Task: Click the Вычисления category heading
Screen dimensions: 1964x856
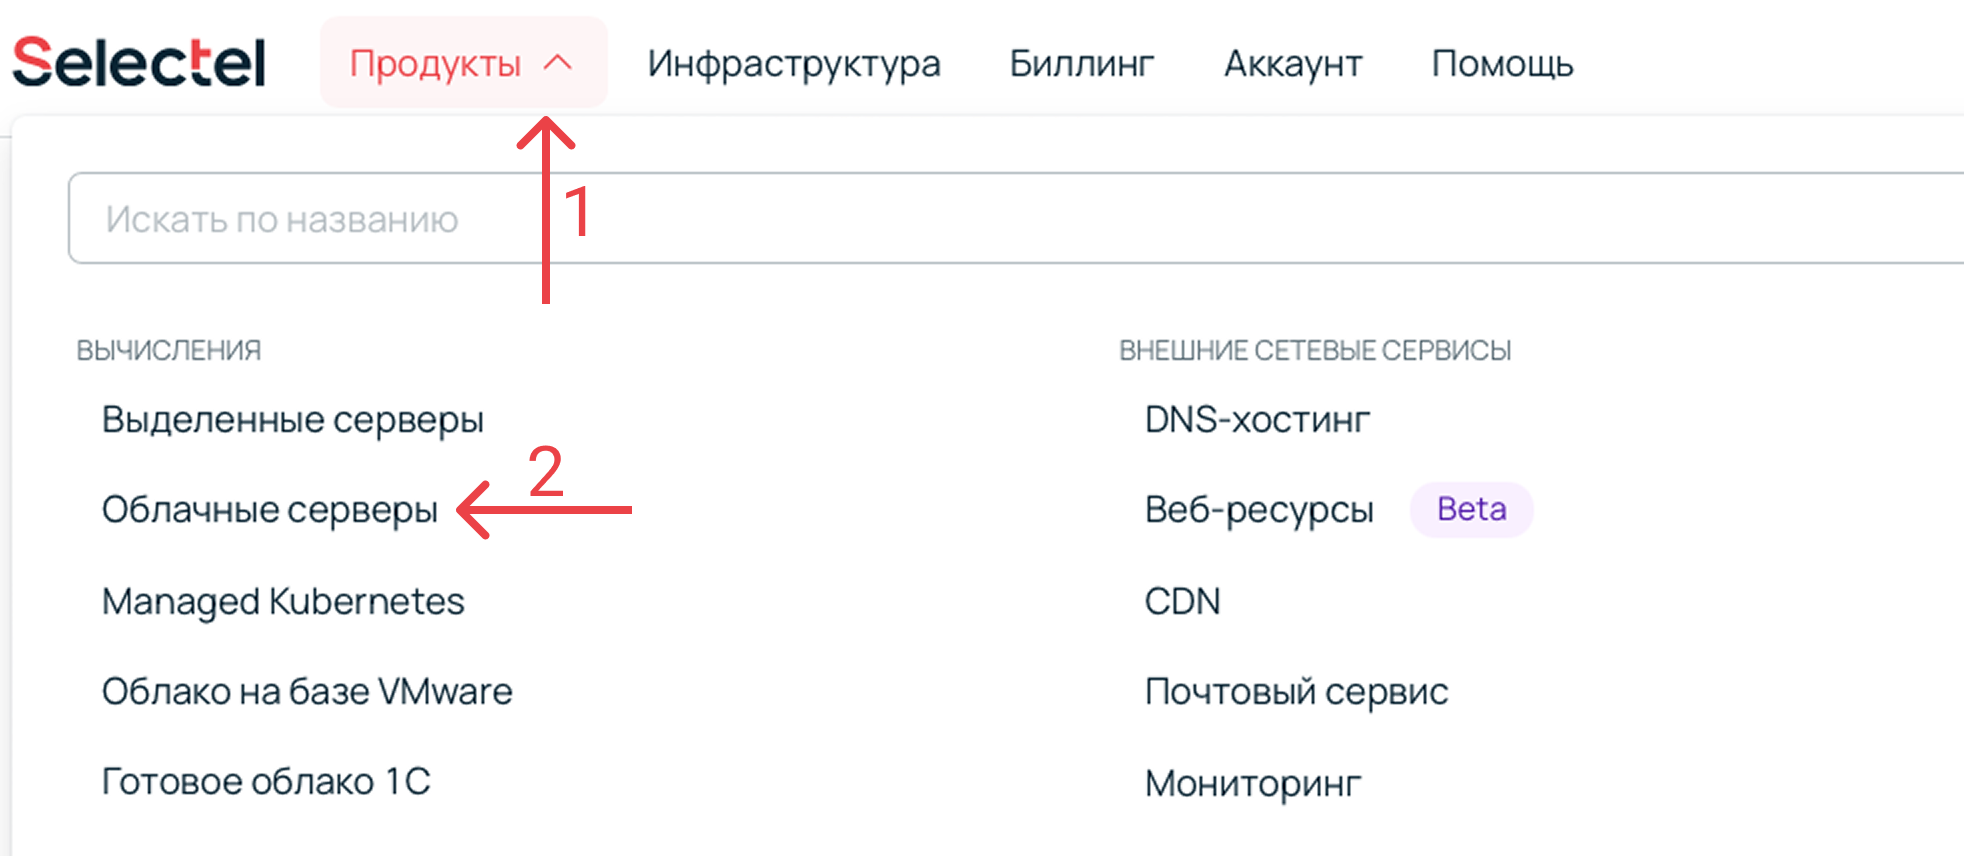Action: pos(168,350)
